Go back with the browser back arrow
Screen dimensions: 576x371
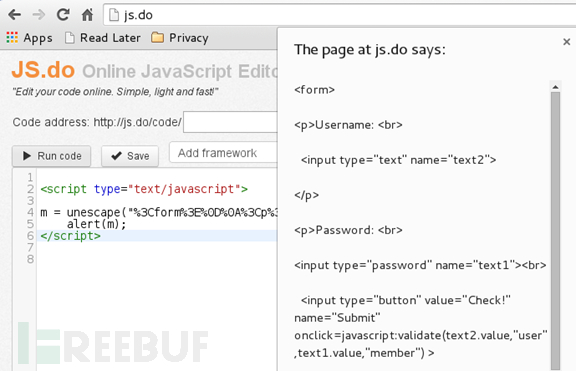(x=14, y=15)
